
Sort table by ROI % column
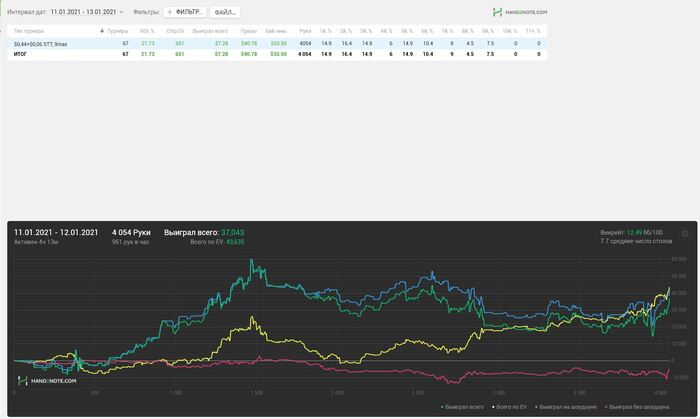coord(147,31)
